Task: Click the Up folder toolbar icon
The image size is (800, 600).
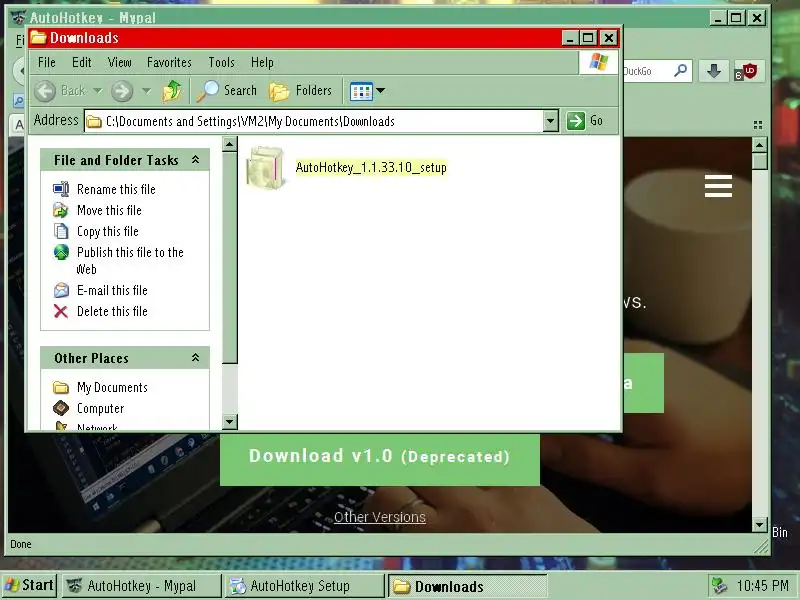Action: point(172,91)
